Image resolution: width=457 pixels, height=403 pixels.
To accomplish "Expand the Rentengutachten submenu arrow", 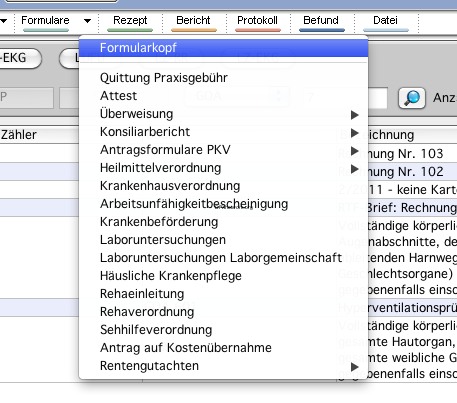I will (355, 367).
